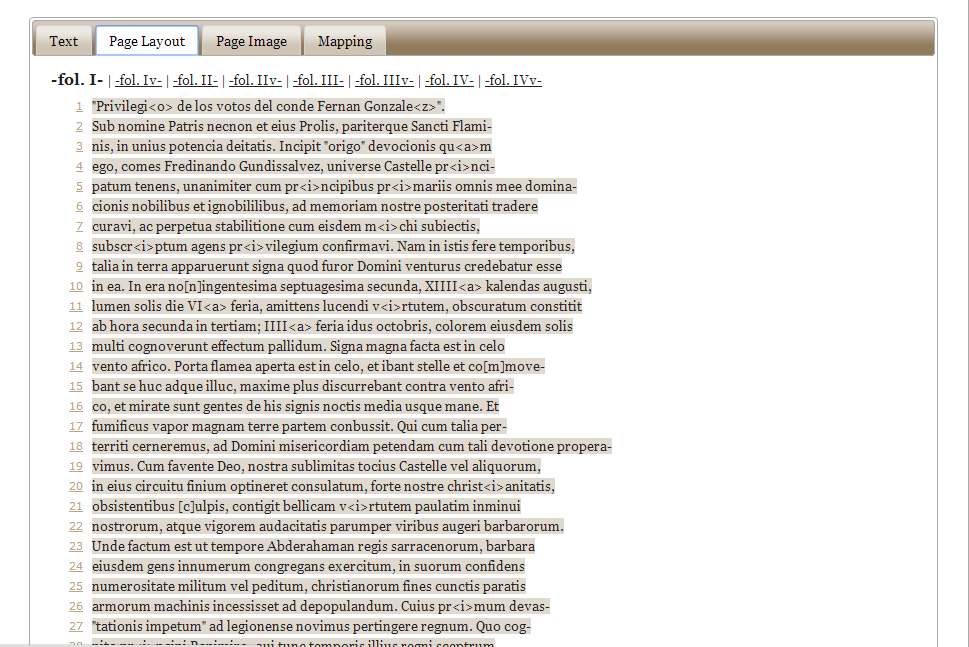969x647 pixels.
Task: Select the line "armorum machinis incessisset"
Action: [321, 606]
